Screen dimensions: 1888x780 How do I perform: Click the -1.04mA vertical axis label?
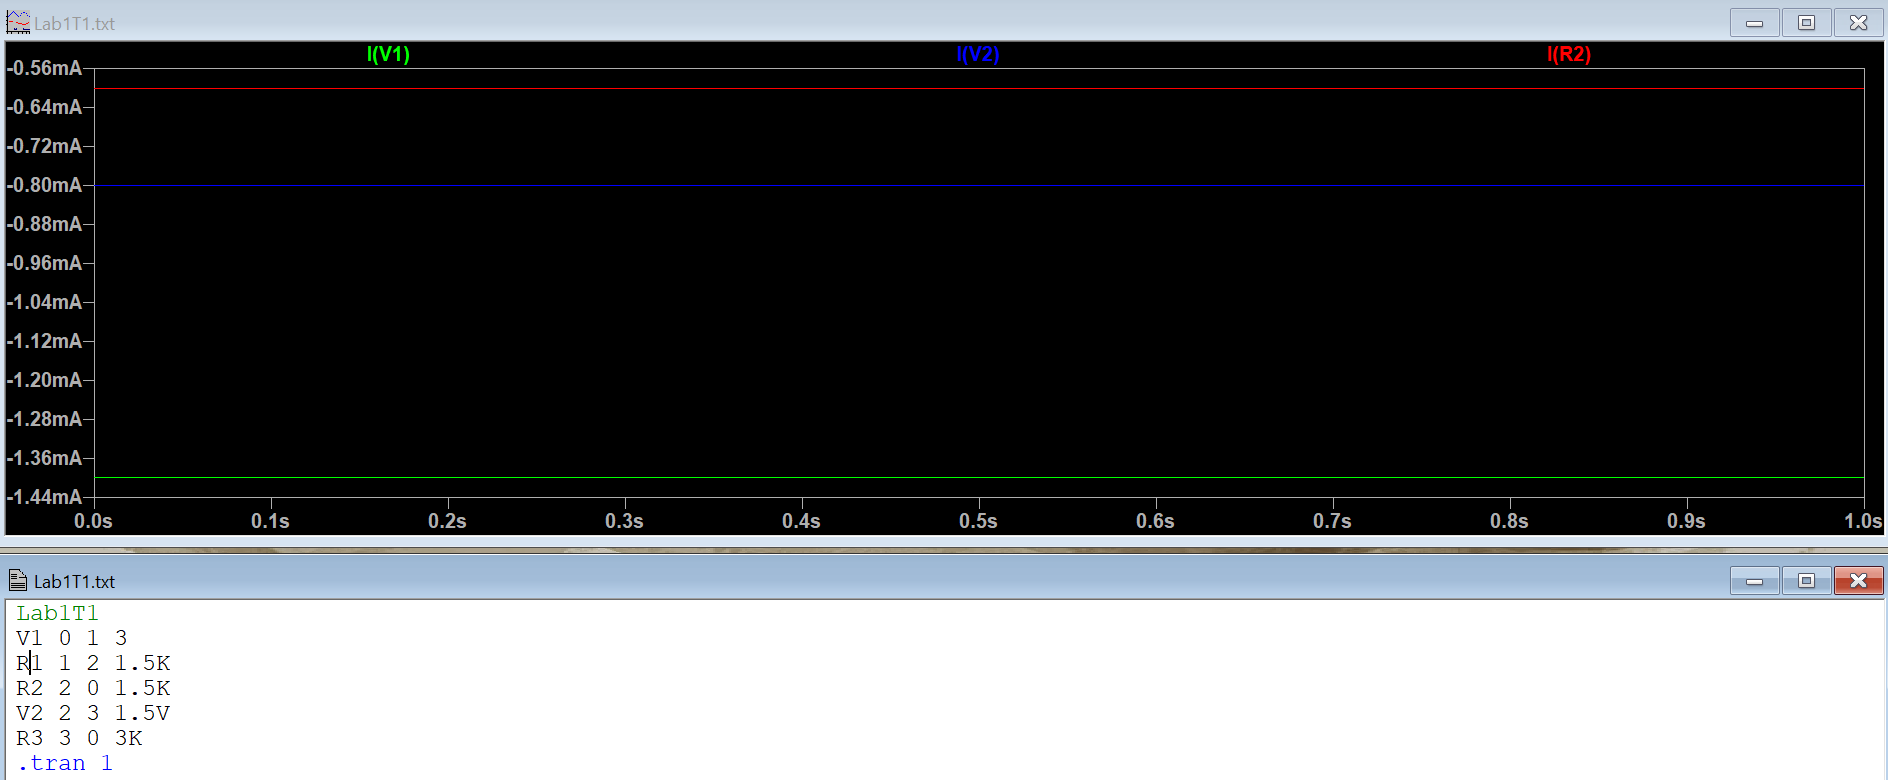coord(46,302)
